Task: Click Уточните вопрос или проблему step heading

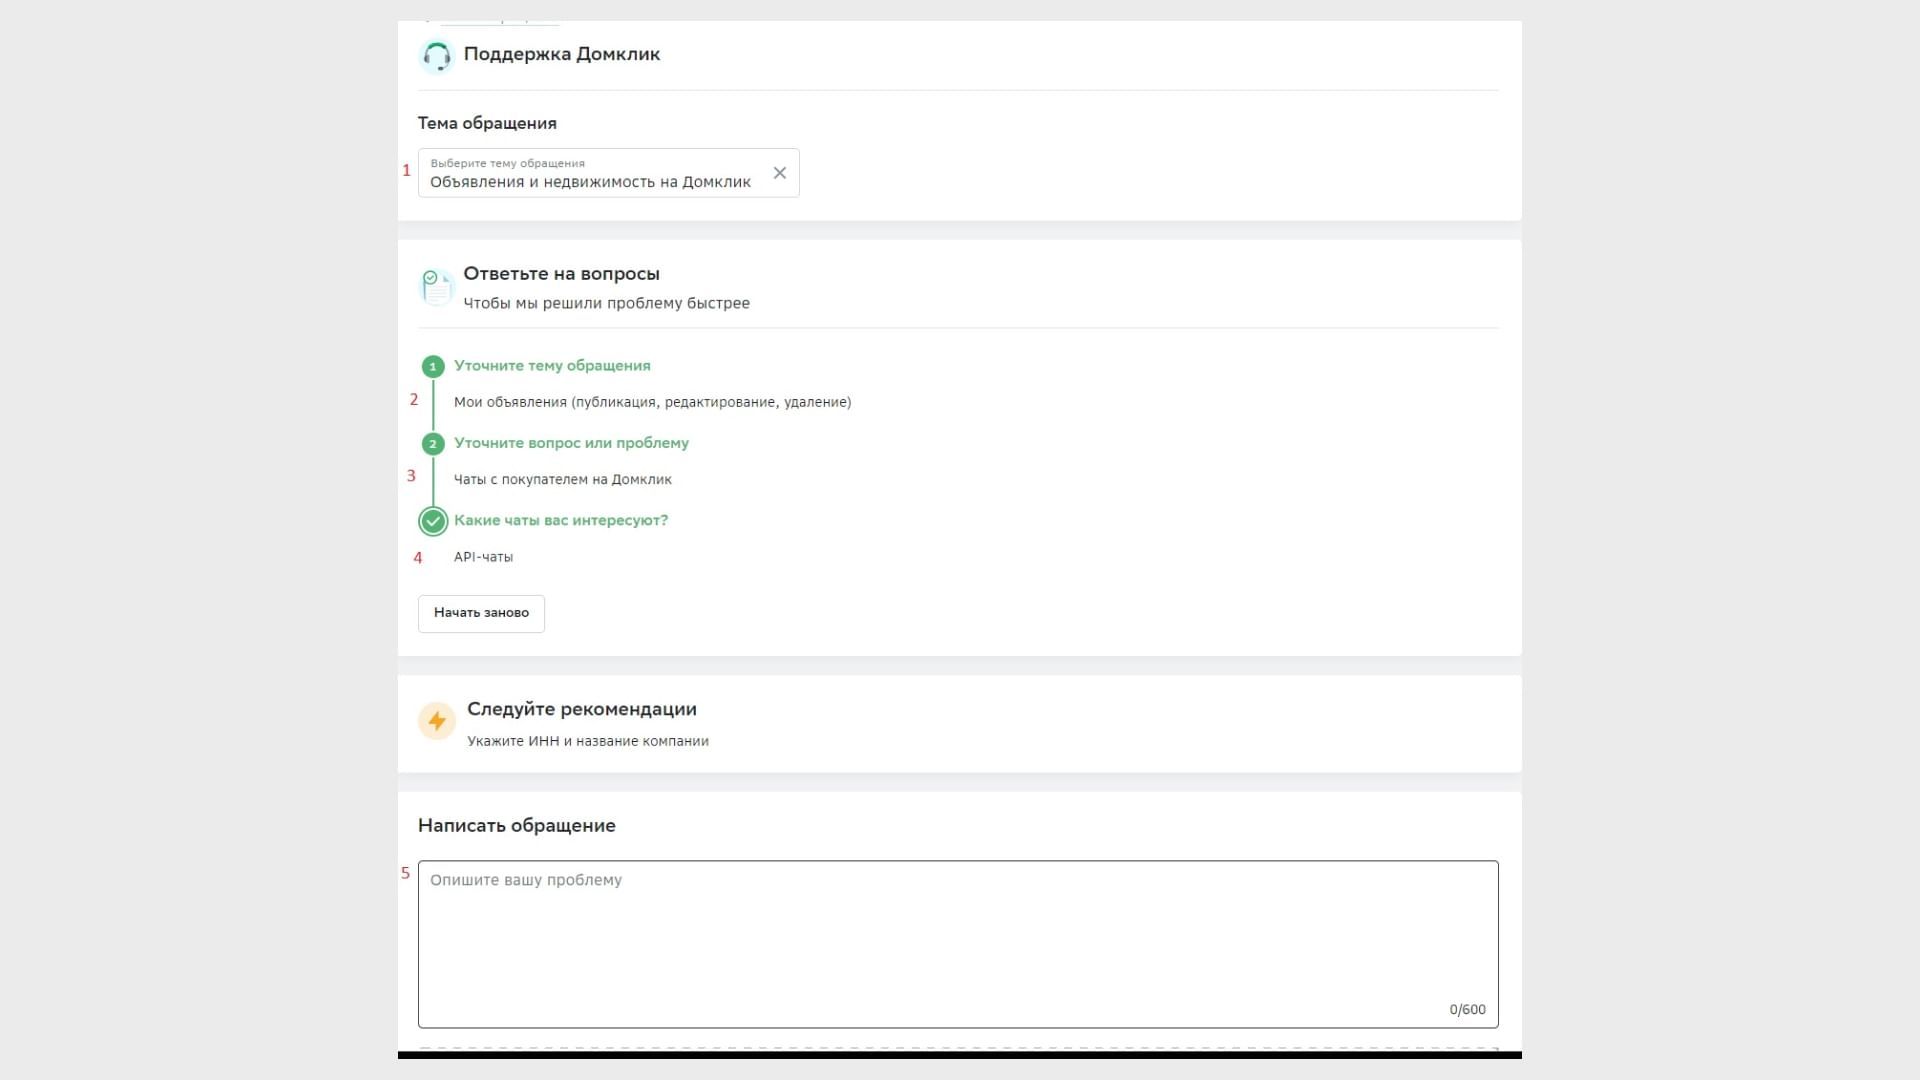Action: [571, 443]
